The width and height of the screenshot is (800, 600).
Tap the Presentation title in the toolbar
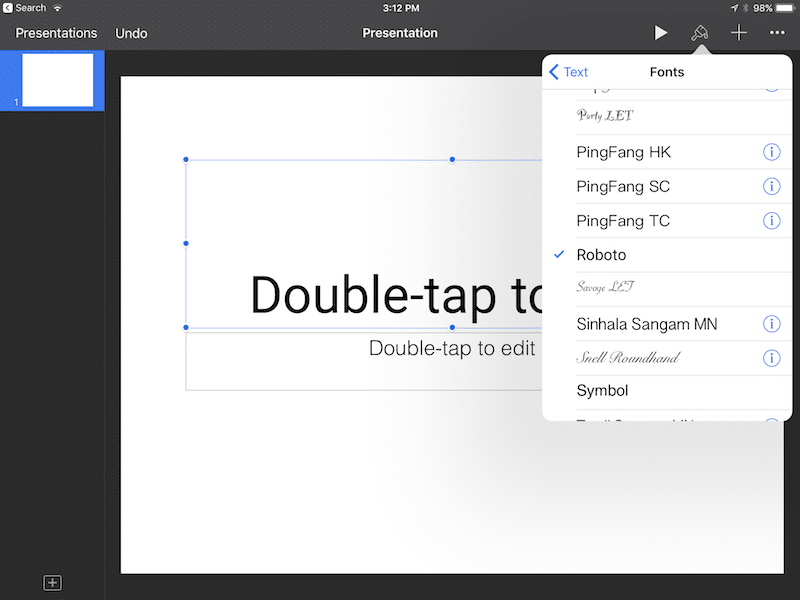tap(399, 32)
